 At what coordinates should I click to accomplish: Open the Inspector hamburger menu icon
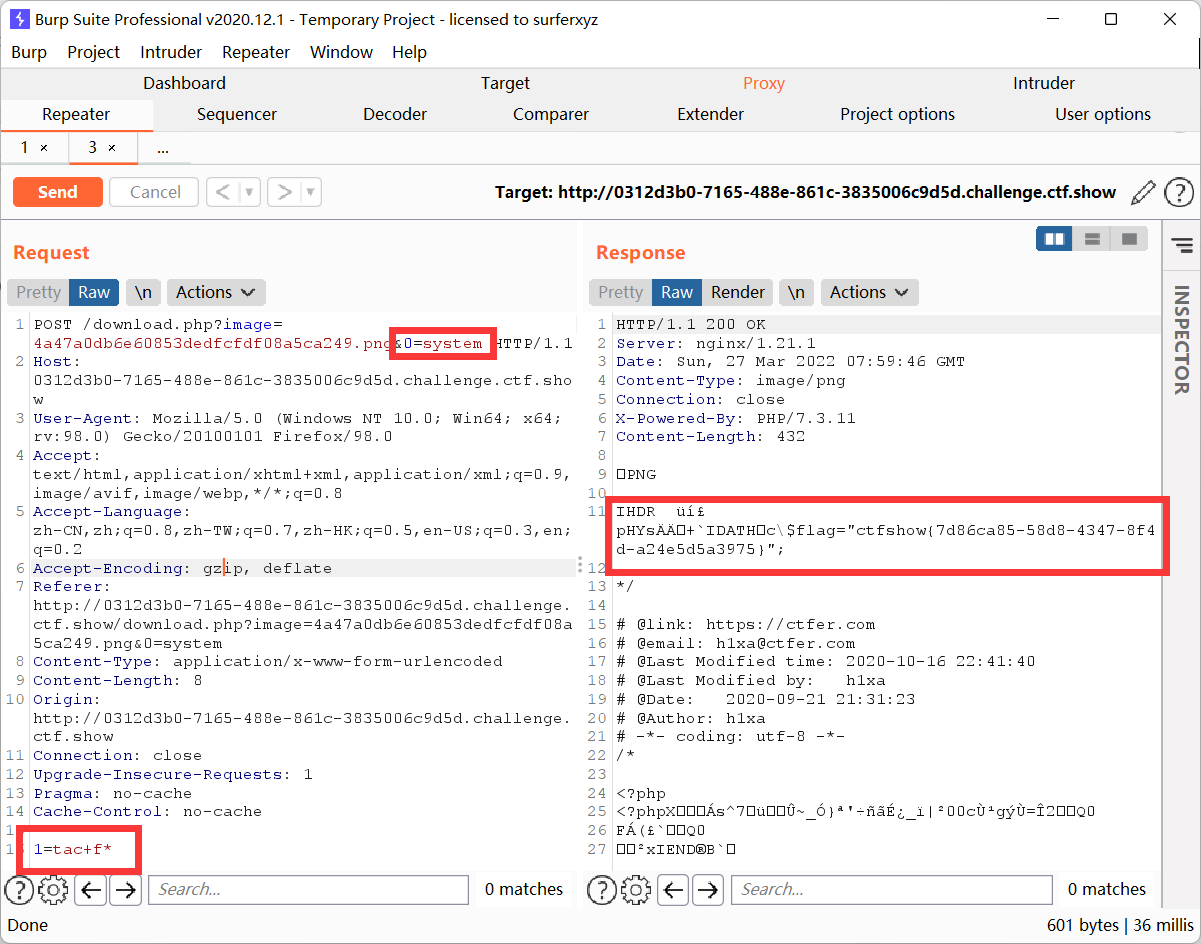coord(1182,245)
